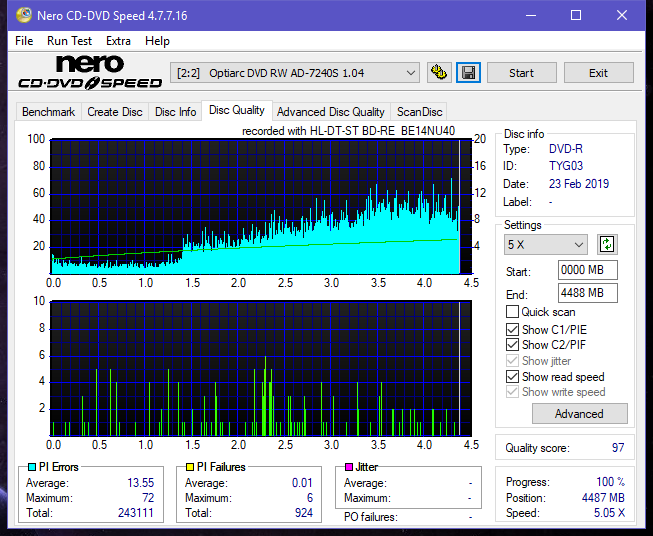
Task: Open the 5 X speed dropdown
Action: (546, 244)
